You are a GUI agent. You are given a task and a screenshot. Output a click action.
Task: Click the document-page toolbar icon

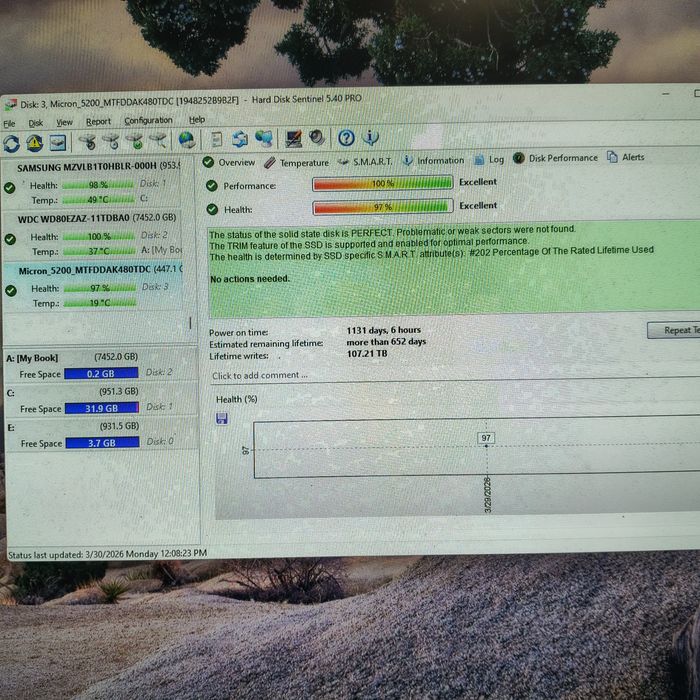(x=216, y=139)
